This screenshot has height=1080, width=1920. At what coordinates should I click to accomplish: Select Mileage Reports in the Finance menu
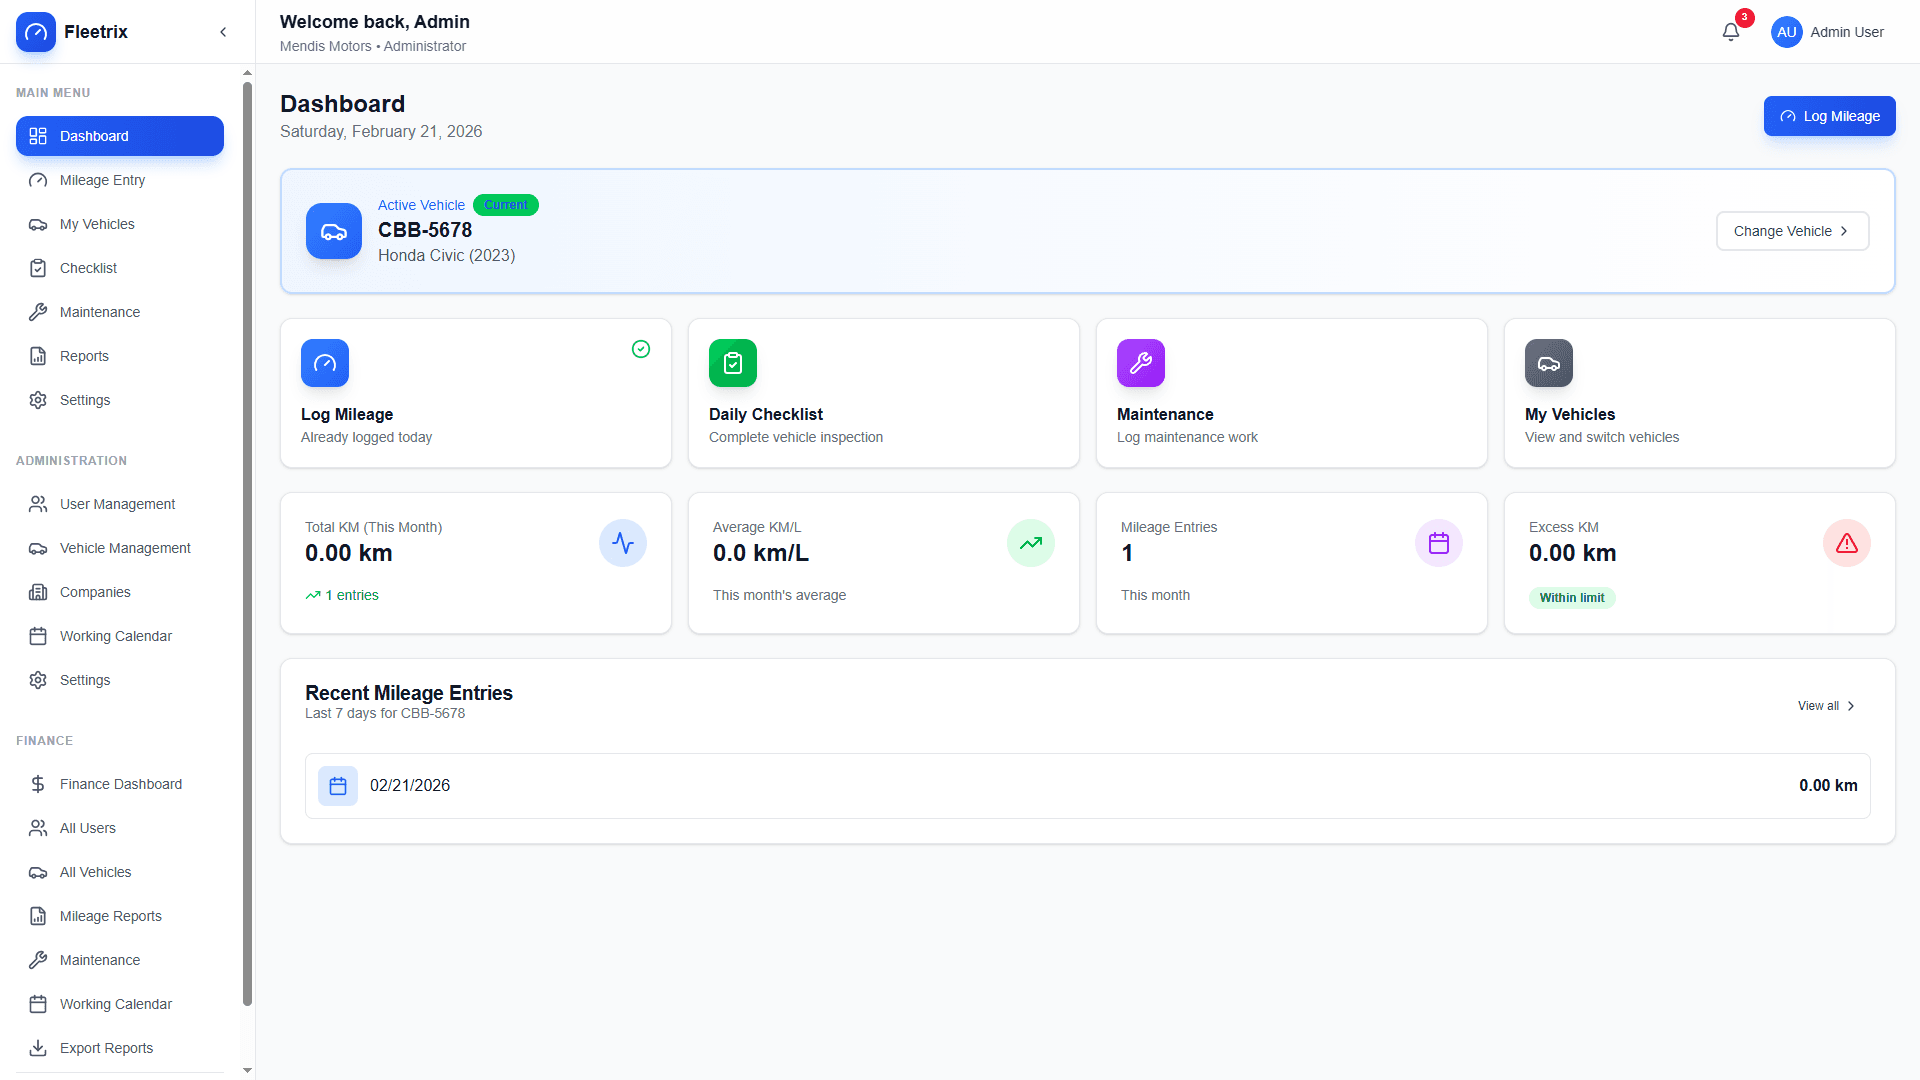pyautogui.click(x=110, y=916)
